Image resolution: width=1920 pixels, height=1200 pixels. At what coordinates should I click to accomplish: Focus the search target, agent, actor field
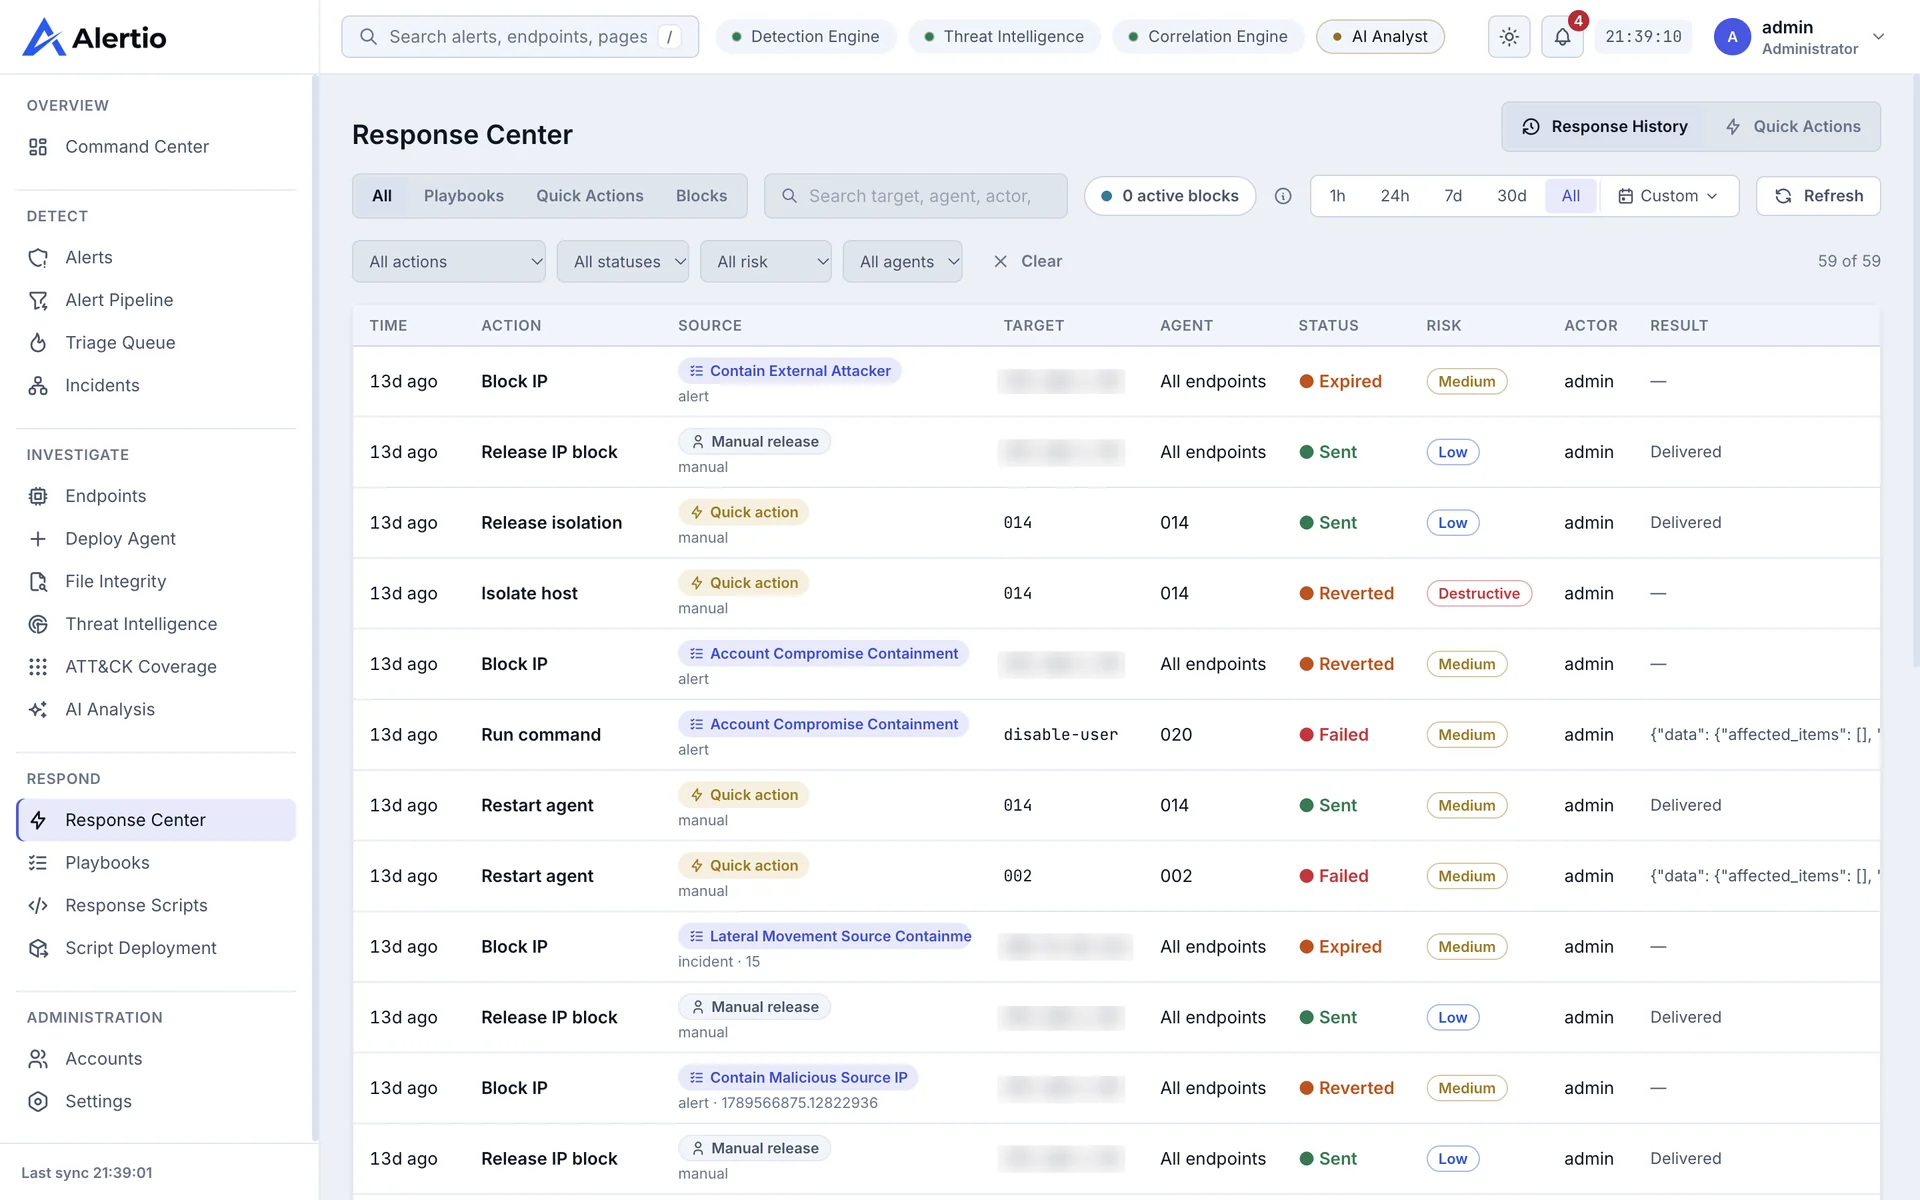[916, 196]
